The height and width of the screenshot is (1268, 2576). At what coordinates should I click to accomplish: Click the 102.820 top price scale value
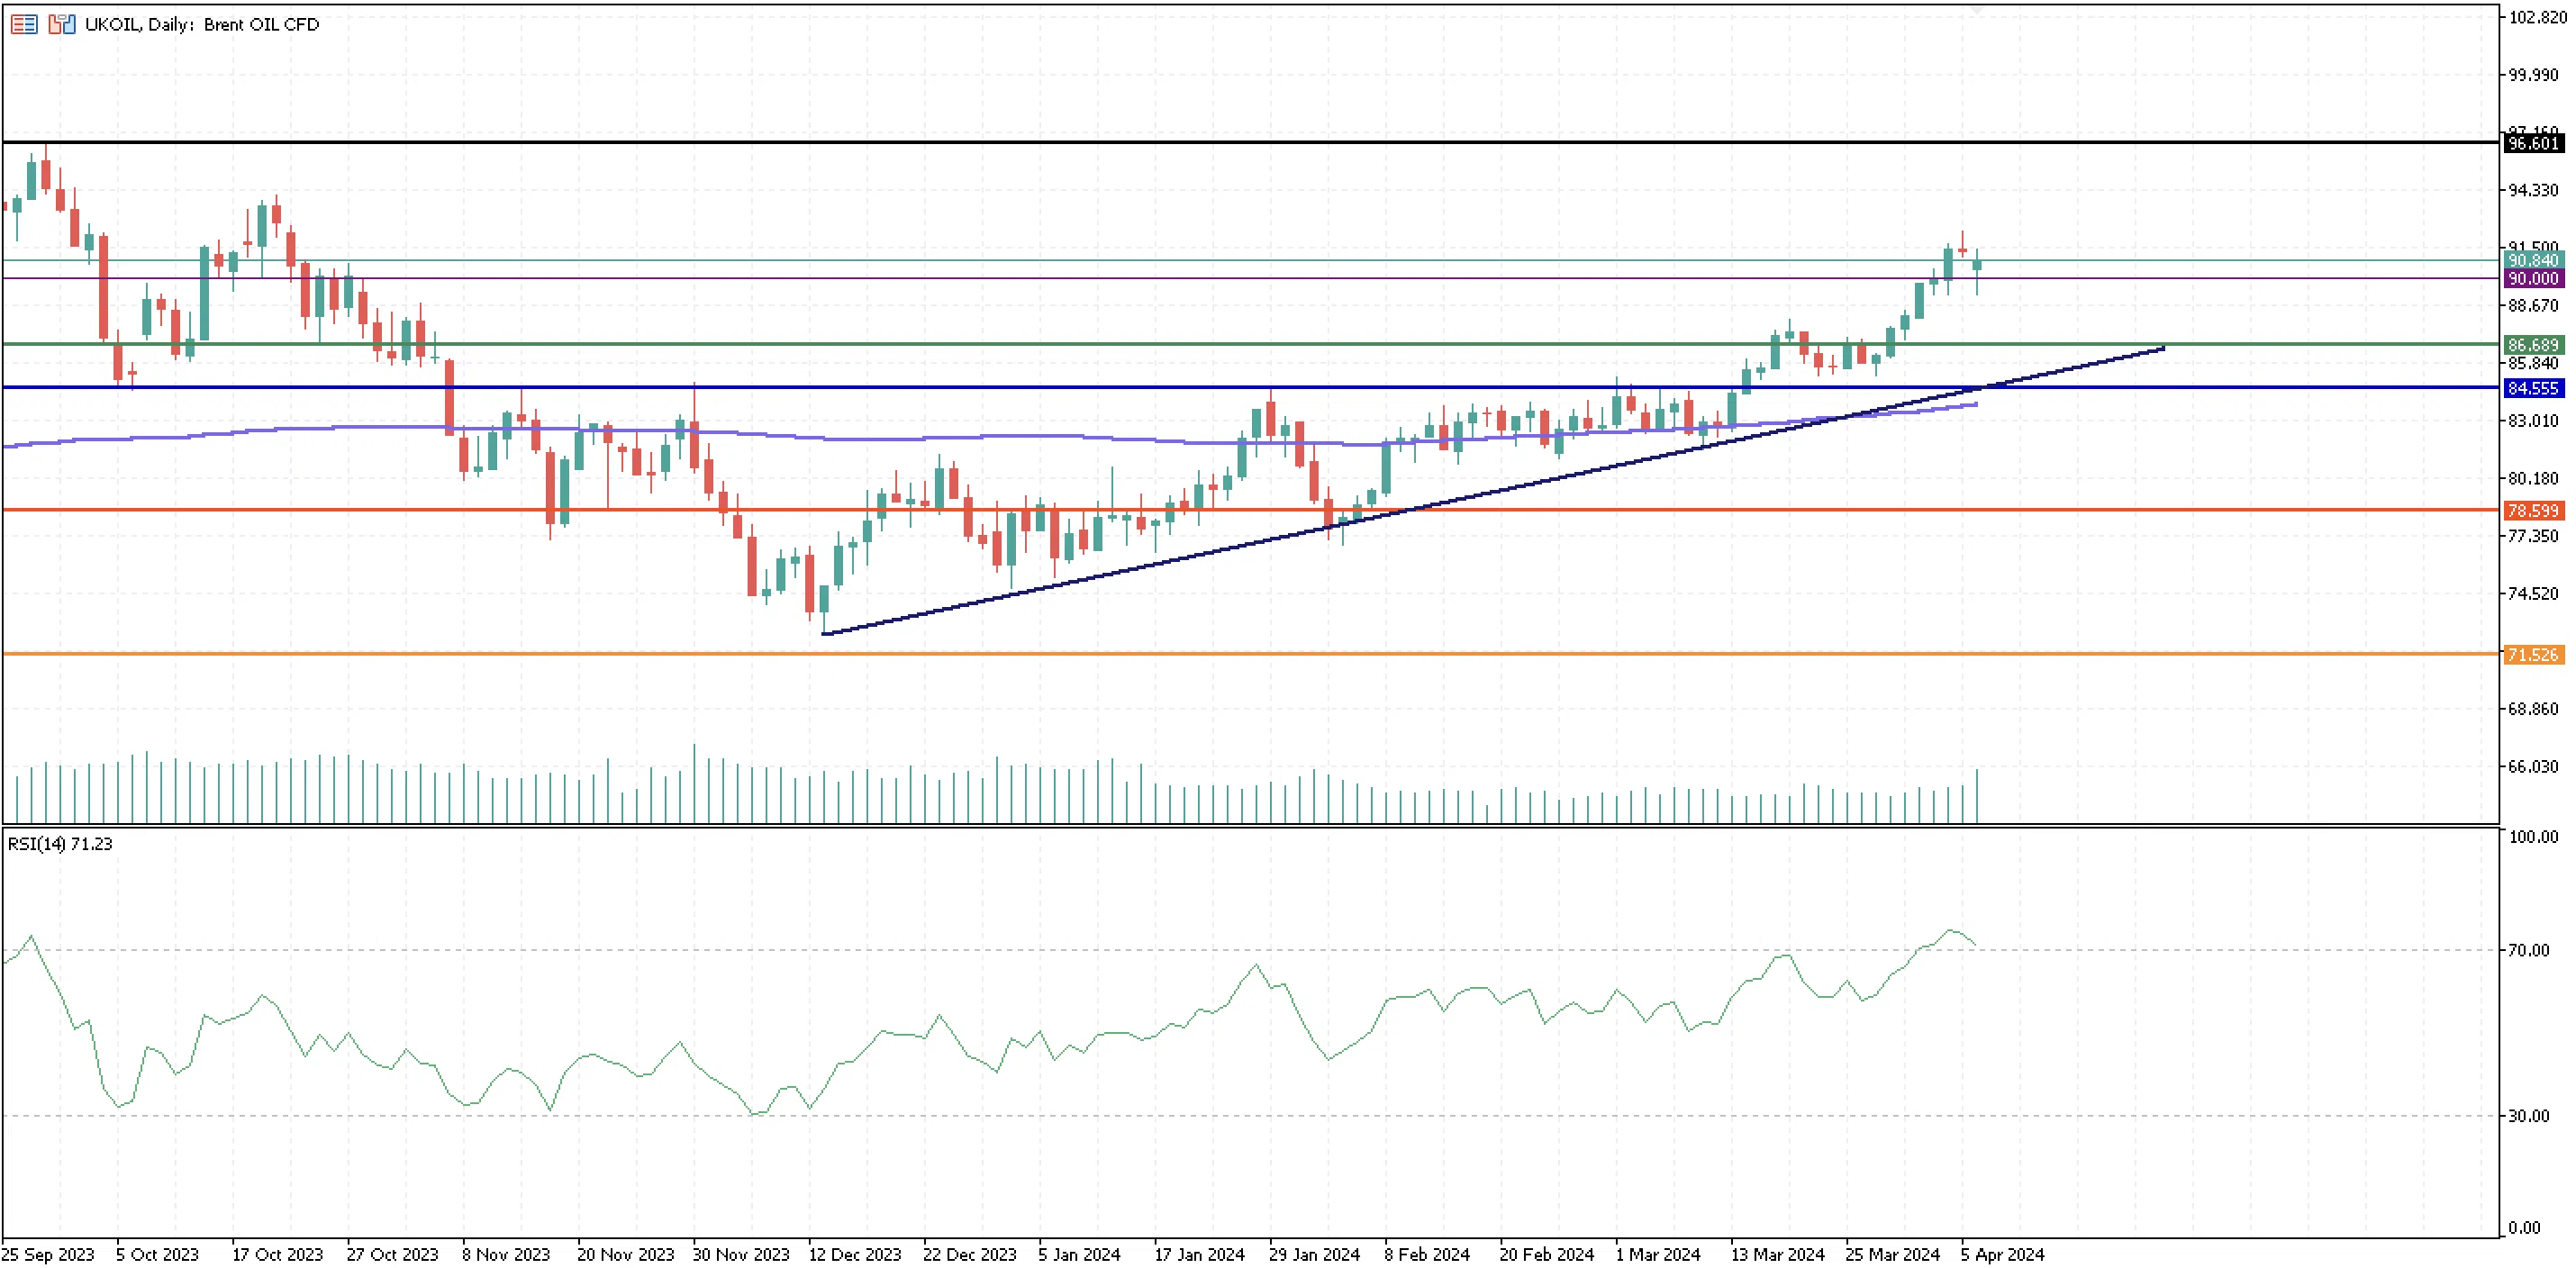click(x=2537, y=17)
